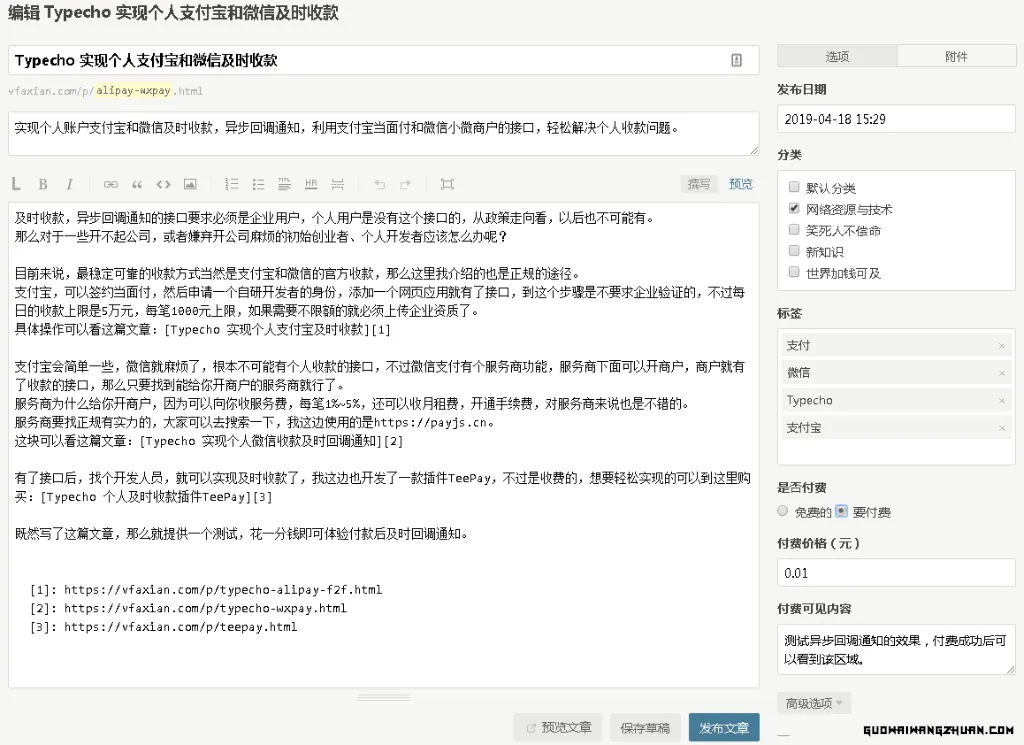Insert an image using the picture icon
The height and width of the screenshot is (745, 1024).
click(190, 184)
